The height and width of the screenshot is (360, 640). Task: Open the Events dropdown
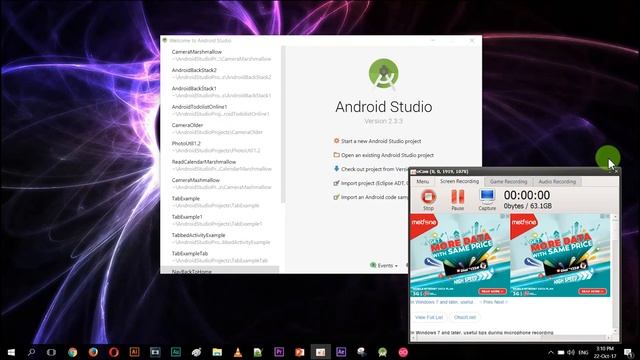[x=384, y=265]
